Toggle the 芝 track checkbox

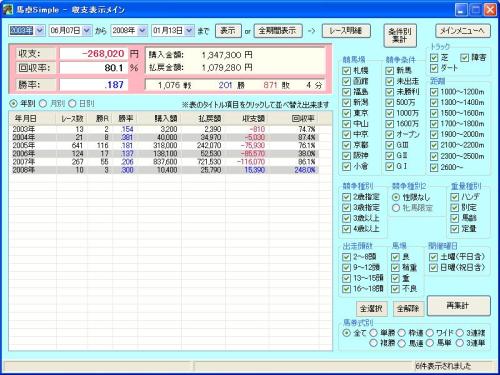(x=434, y=58)
